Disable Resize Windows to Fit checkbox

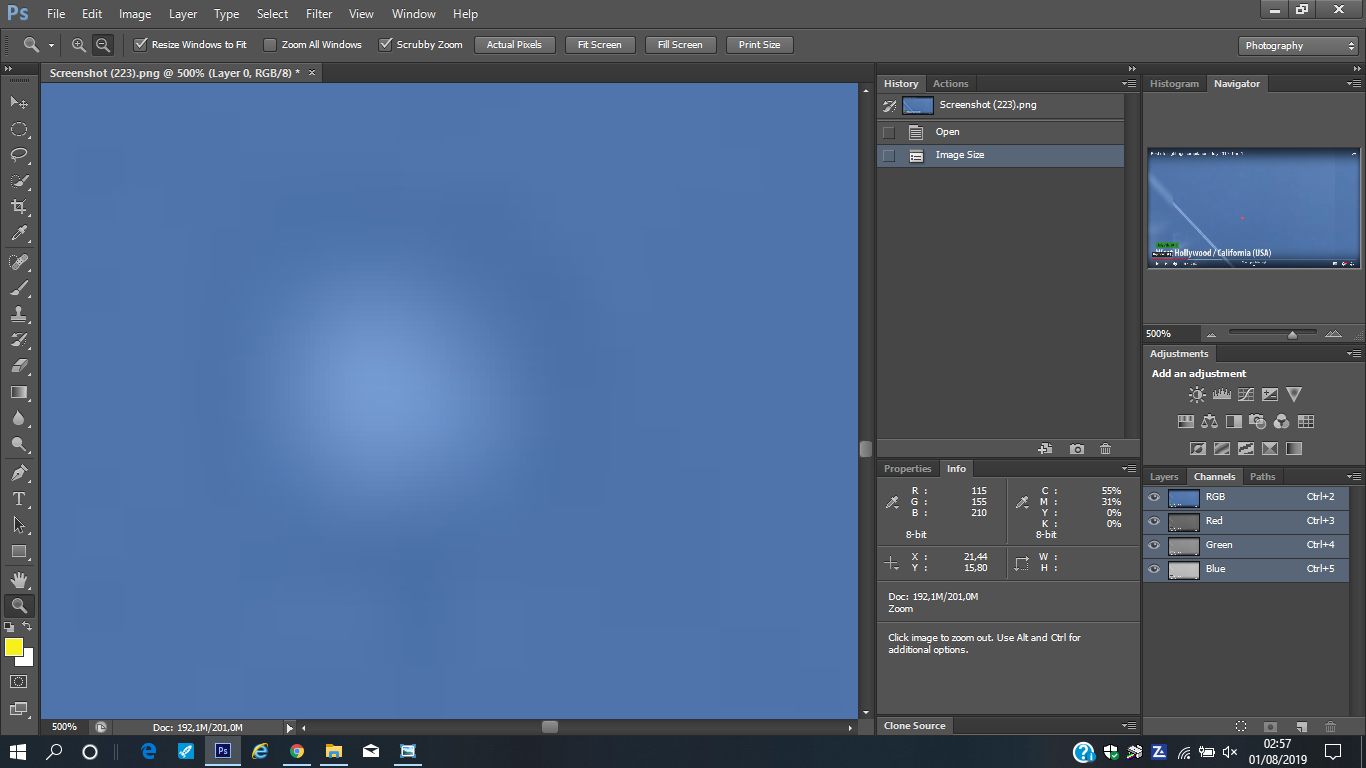[x=141, y=45]
